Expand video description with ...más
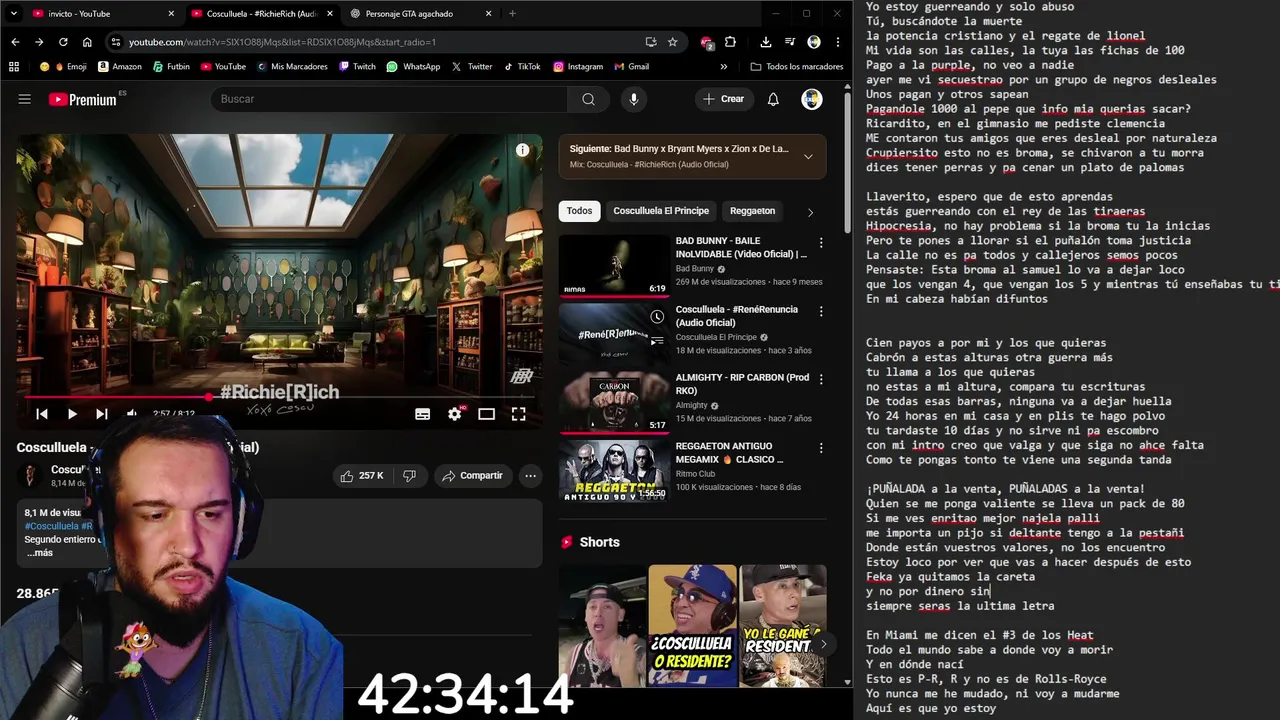Screen dimensions: 1280x720 point(41,553)
